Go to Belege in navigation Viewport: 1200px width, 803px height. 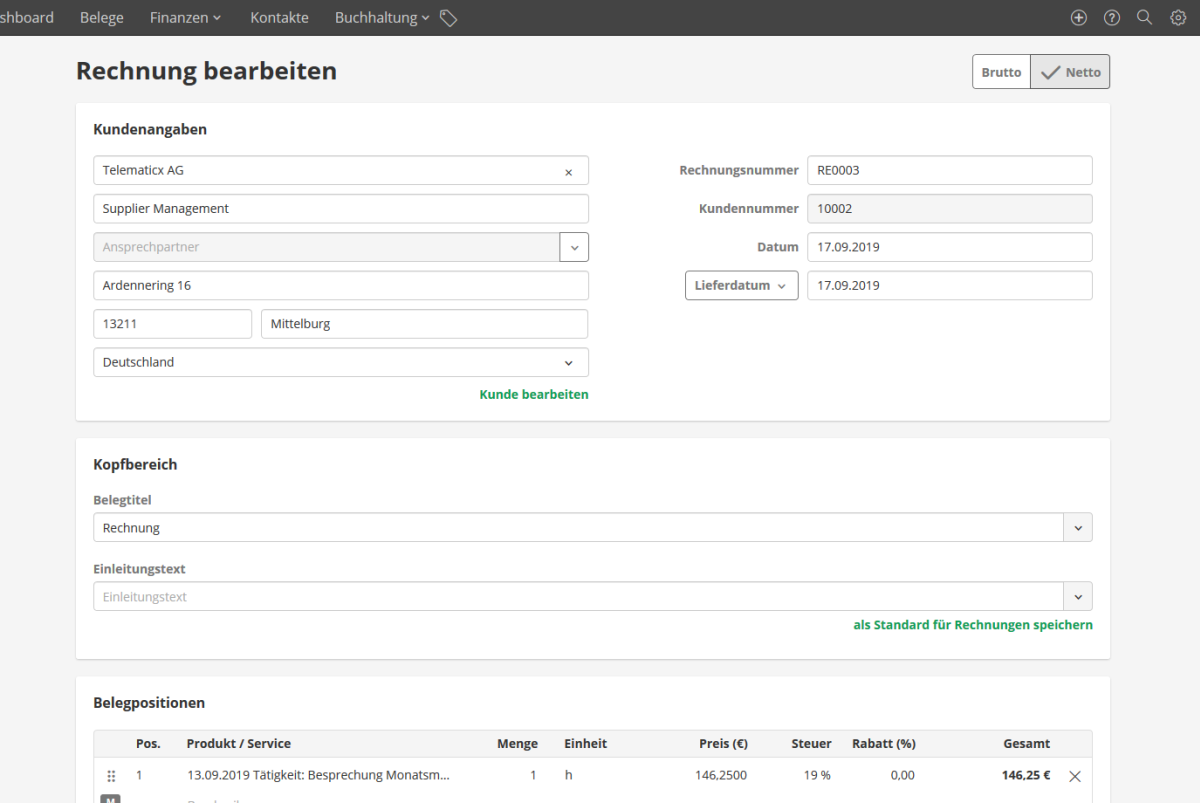pos(102,18)
